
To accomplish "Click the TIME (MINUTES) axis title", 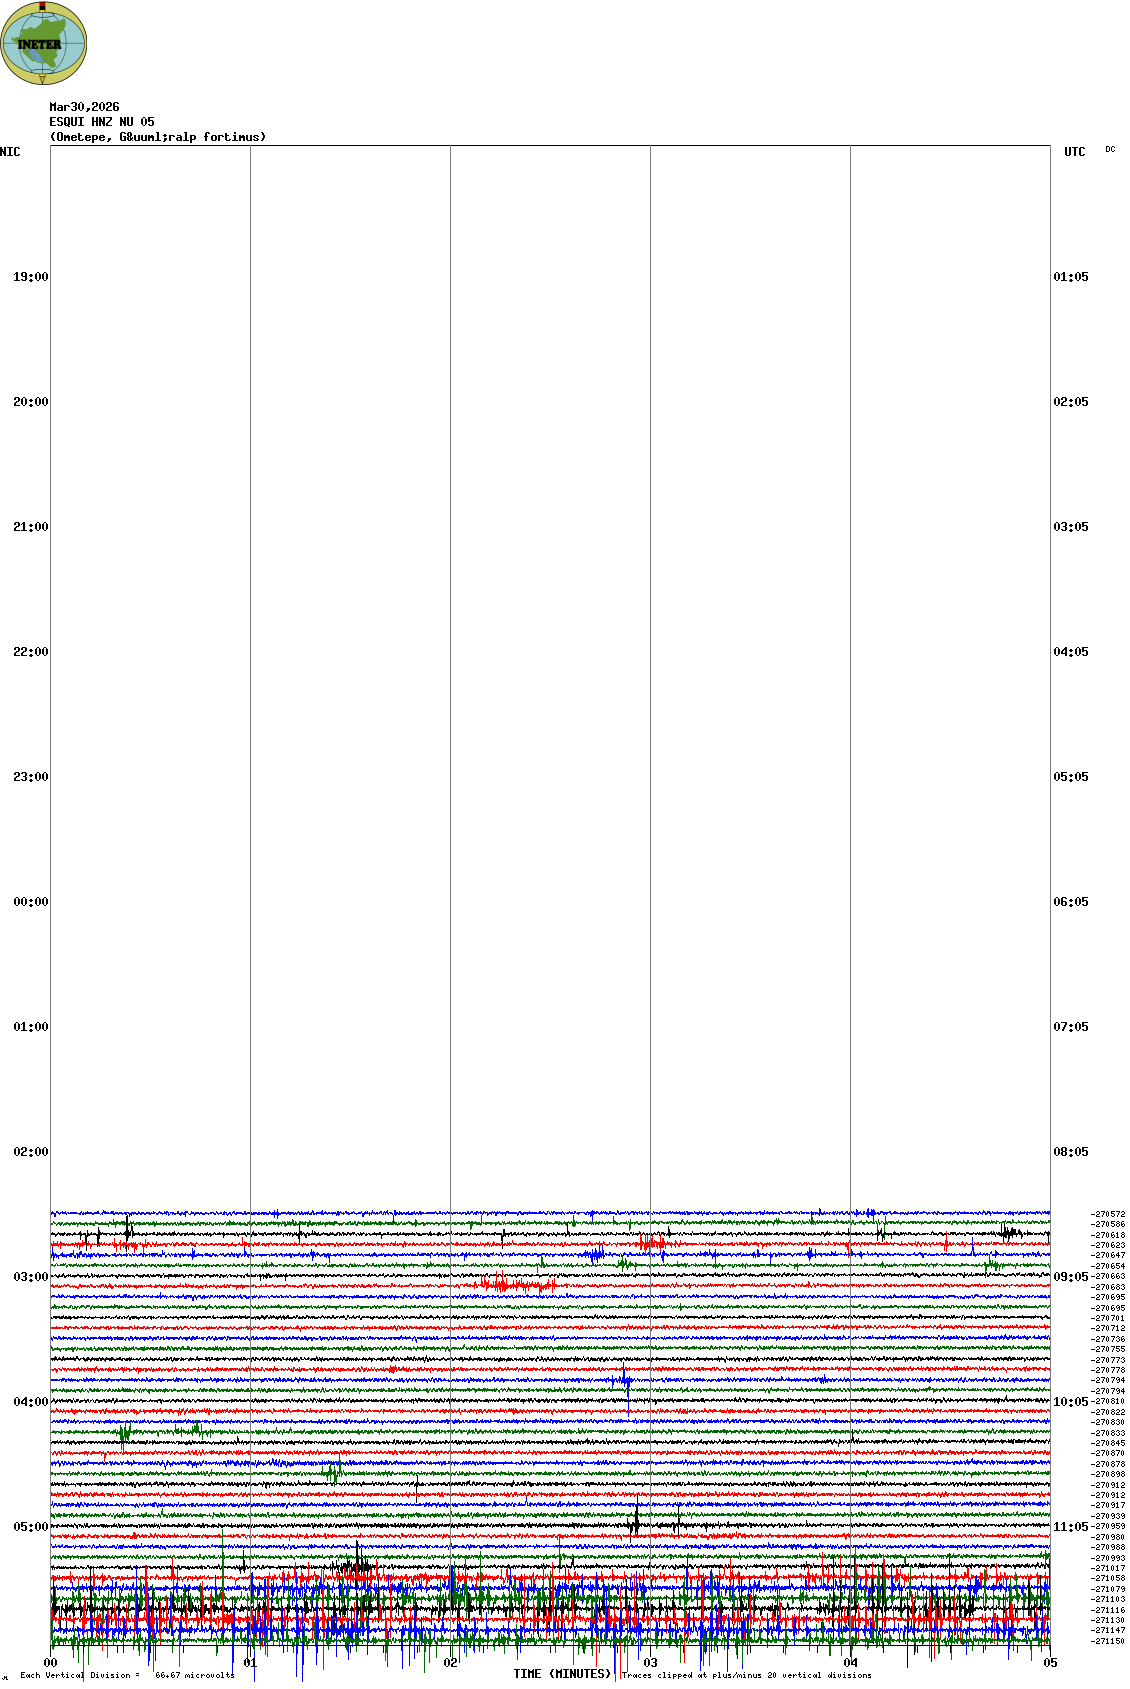I will click(562, 1674).
